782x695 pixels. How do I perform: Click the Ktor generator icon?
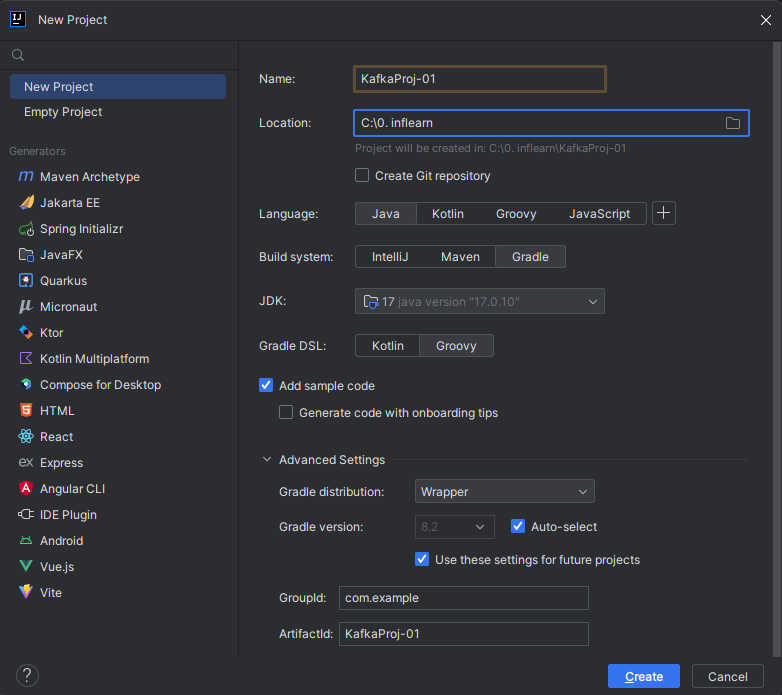26,333
